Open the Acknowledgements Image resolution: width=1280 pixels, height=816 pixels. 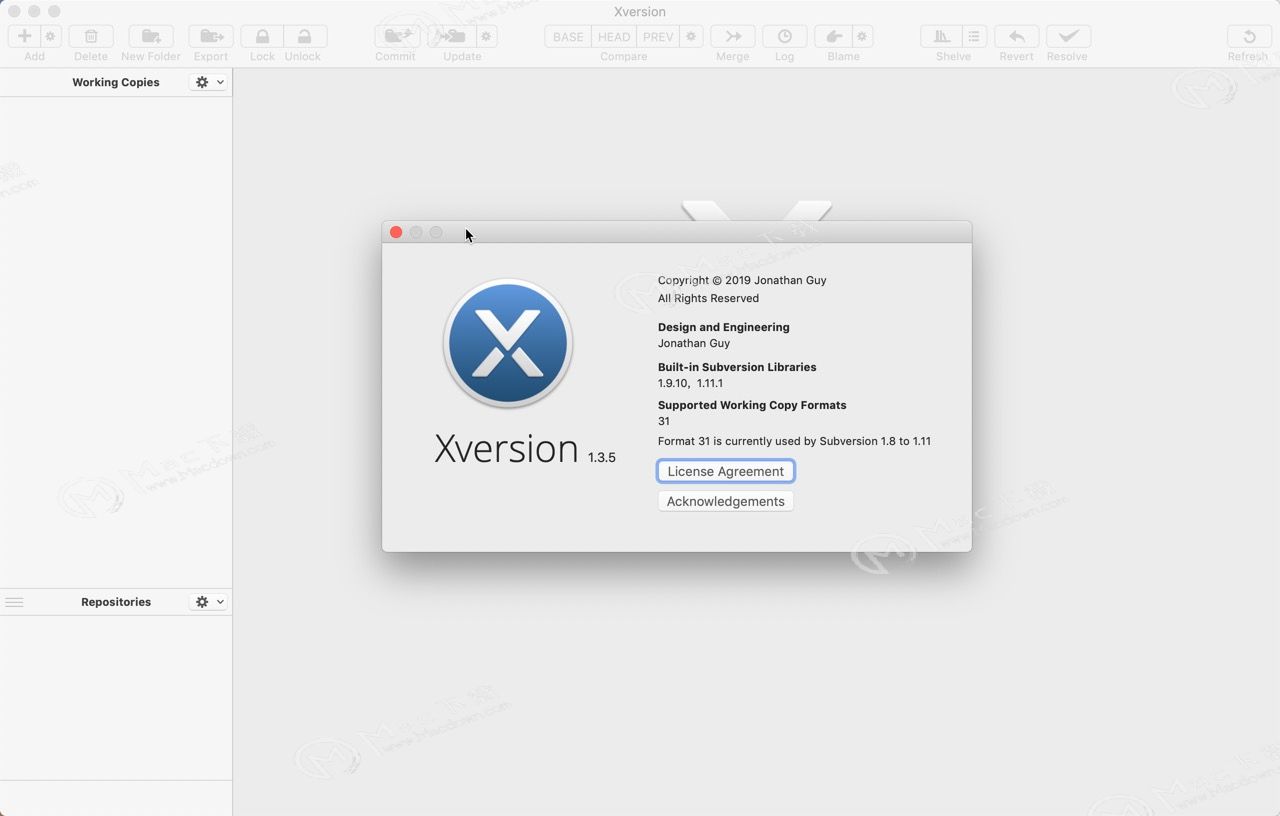coord(726,501)
